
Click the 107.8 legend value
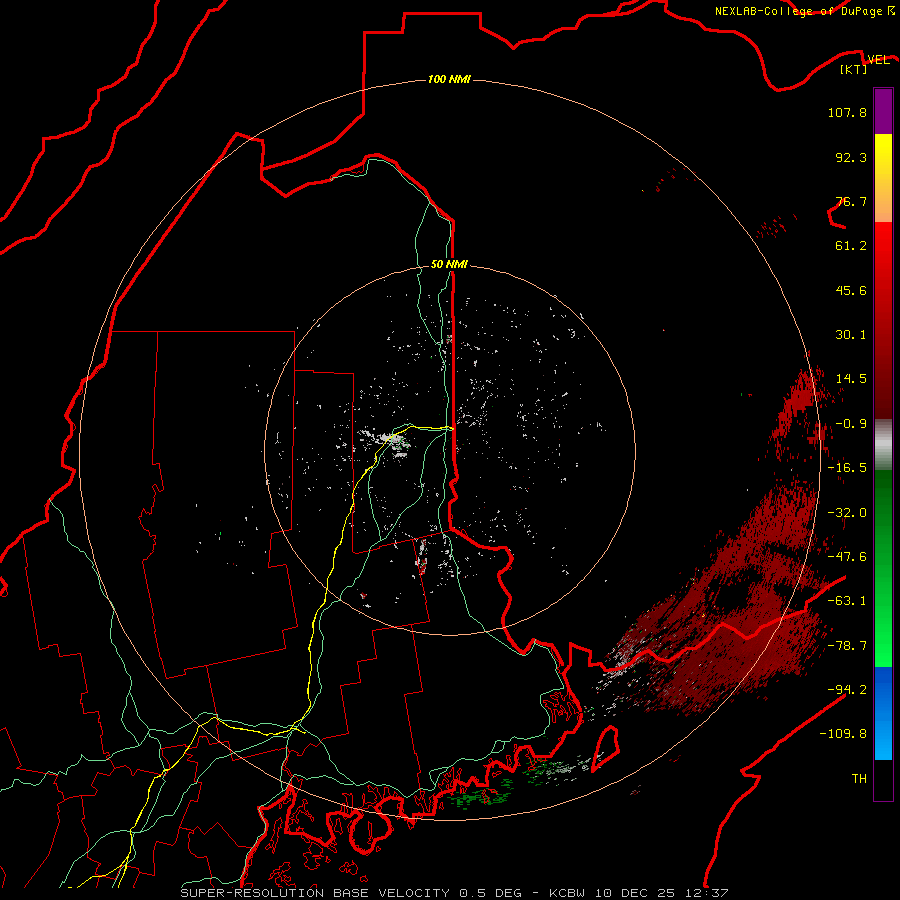(847, 112)
